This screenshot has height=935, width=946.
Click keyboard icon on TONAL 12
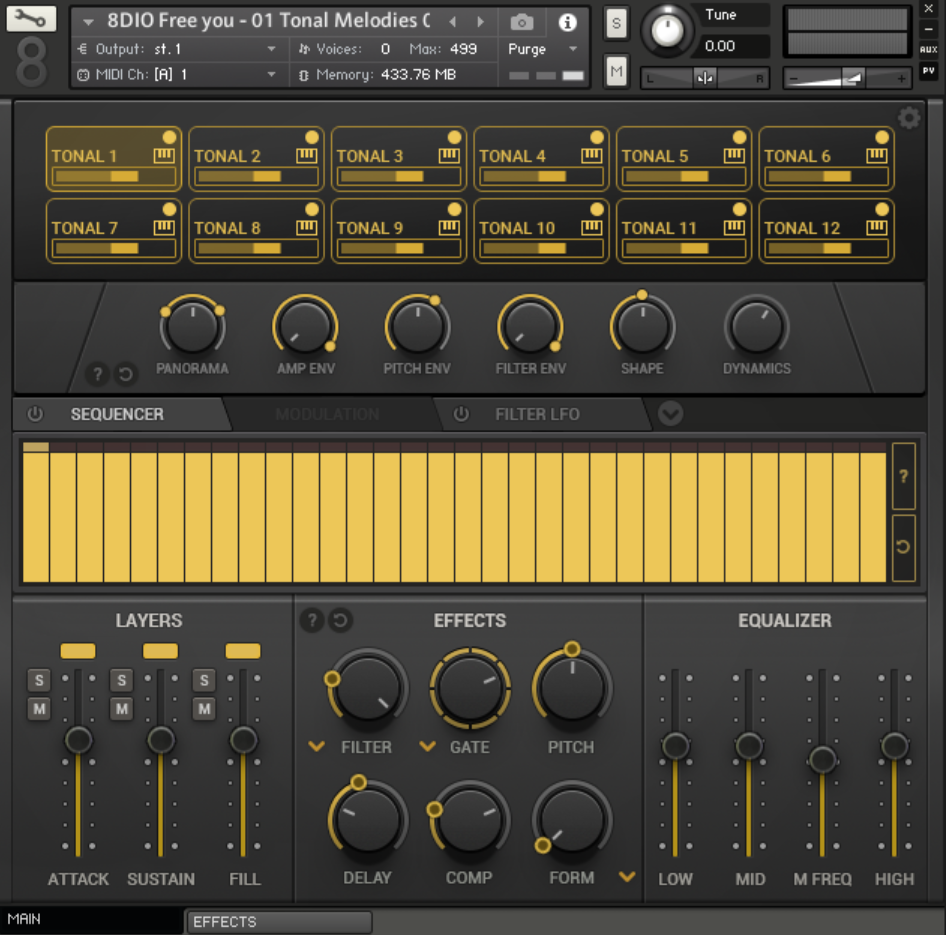[877, 228]
